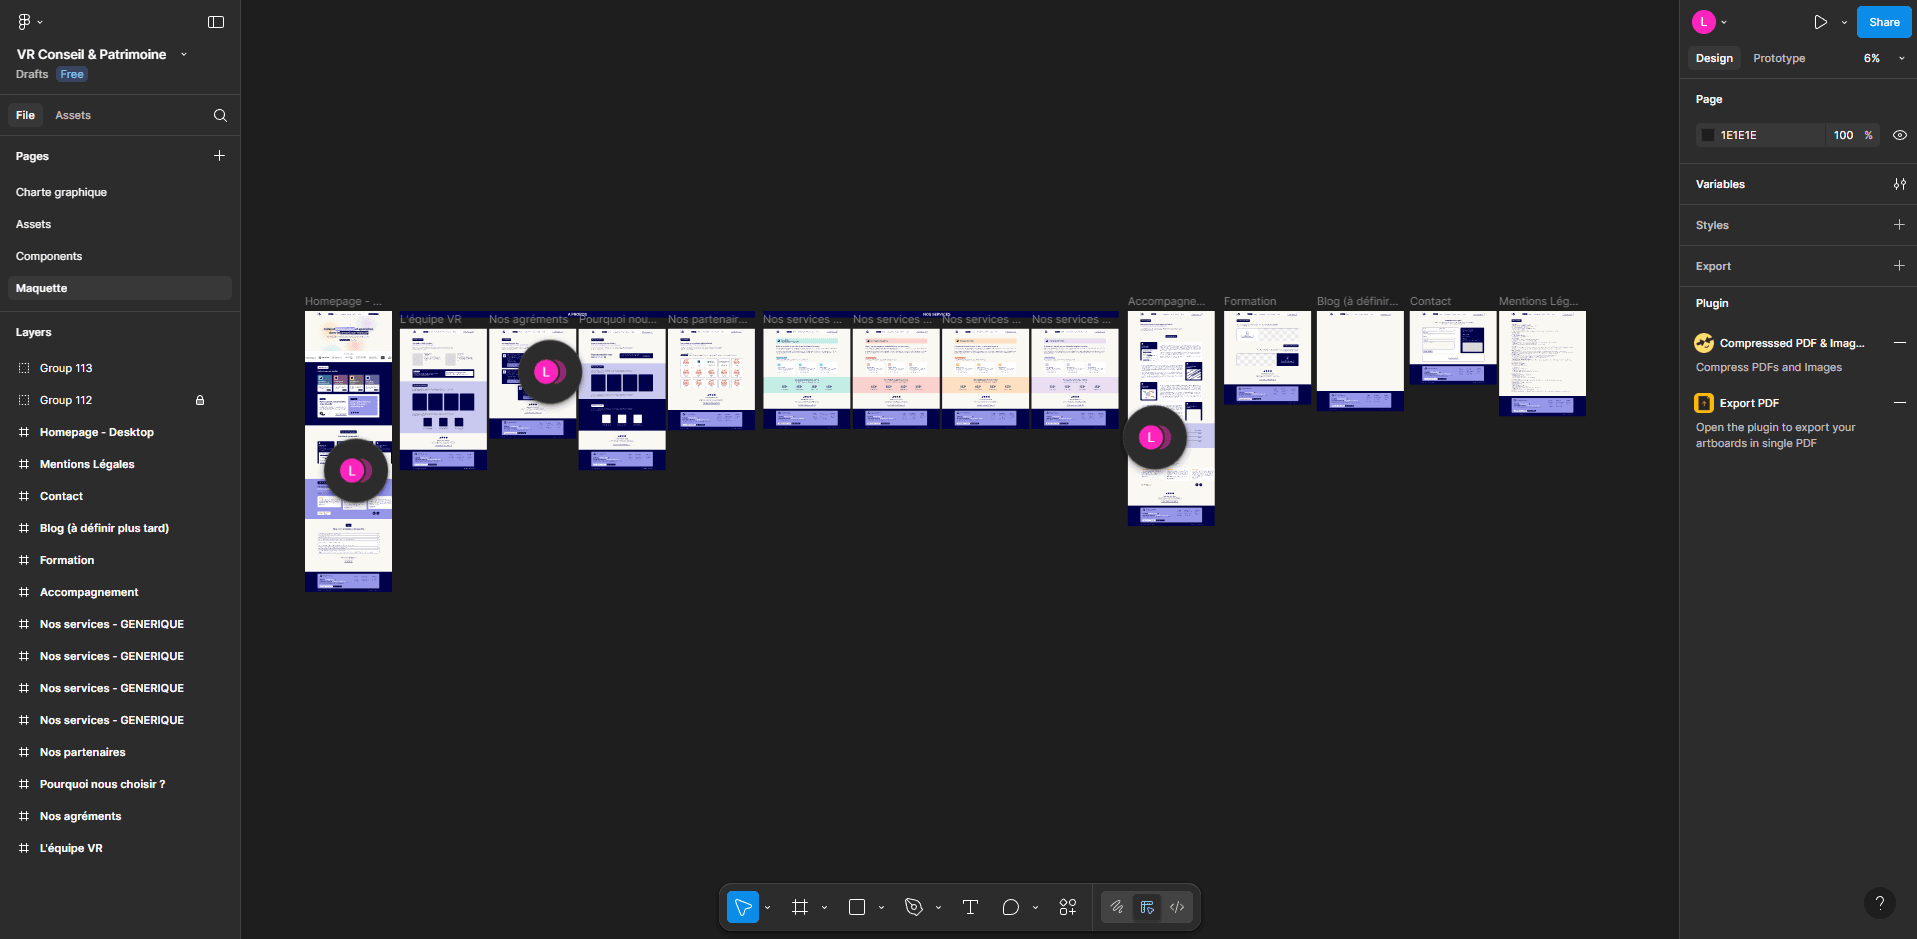Select the Charte graphique page
This screenshot has width=1917, height=939.
[61, 192]
